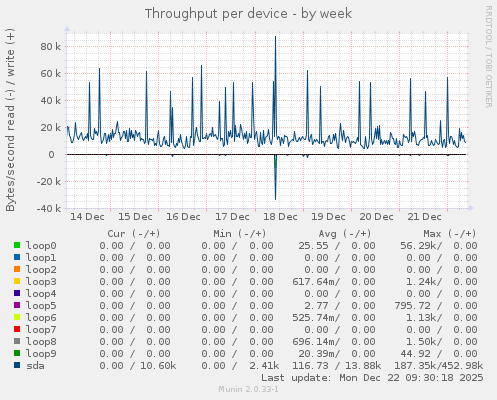Click the loop1 blue legend swatch

(x=17, y=257)
